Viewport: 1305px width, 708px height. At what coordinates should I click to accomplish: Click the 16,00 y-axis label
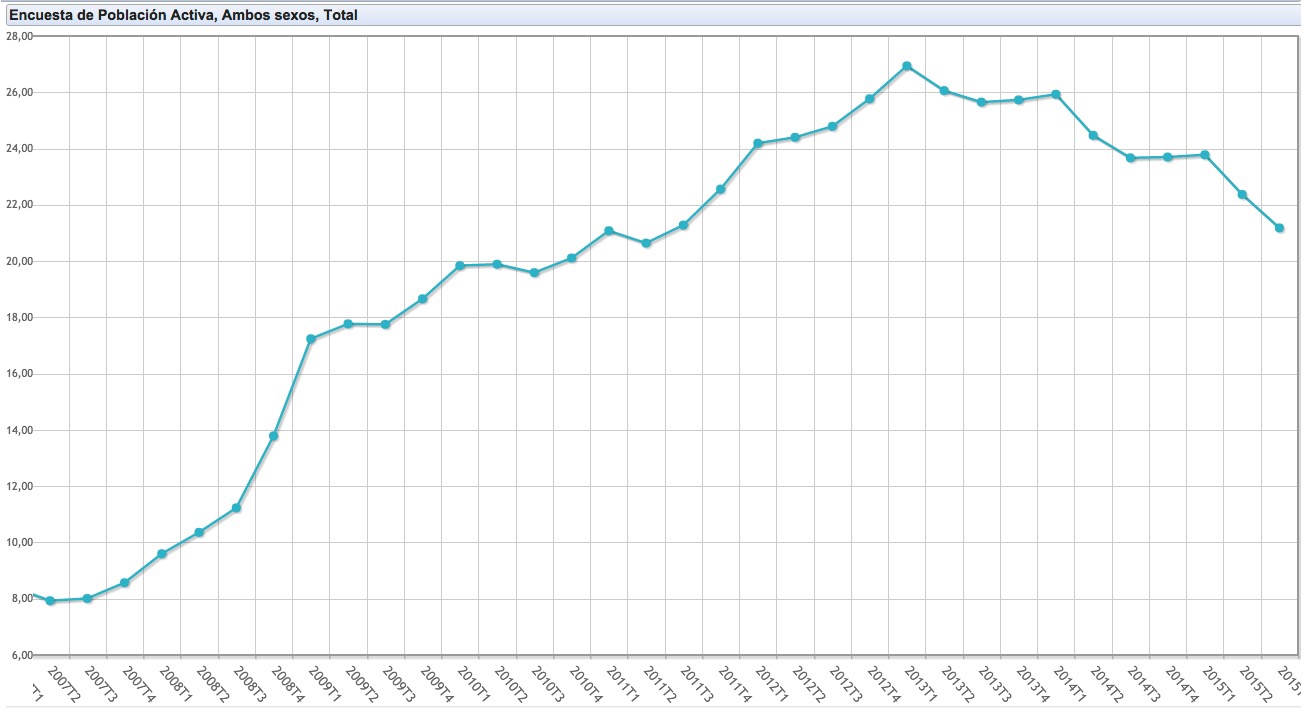(x=20, y=374)
